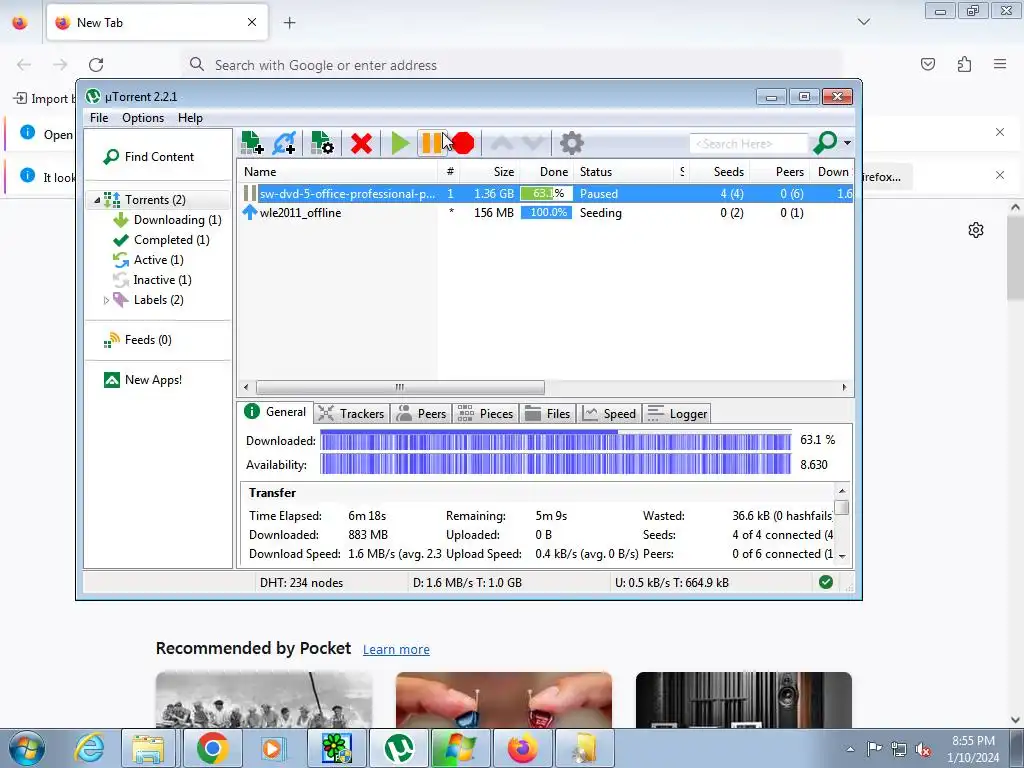Select the wle2011_offline torrent row
Viewport: 1024px width, 768px height.
coord(546,213)
